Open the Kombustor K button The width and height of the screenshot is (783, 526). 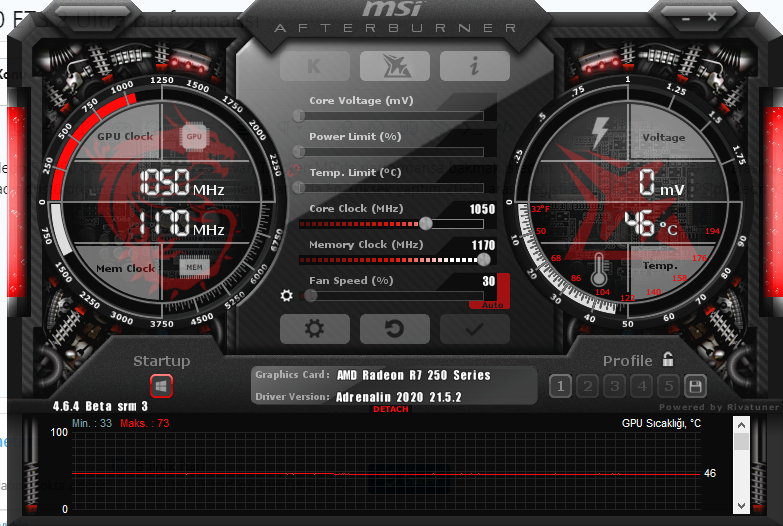tap(315, 66)
